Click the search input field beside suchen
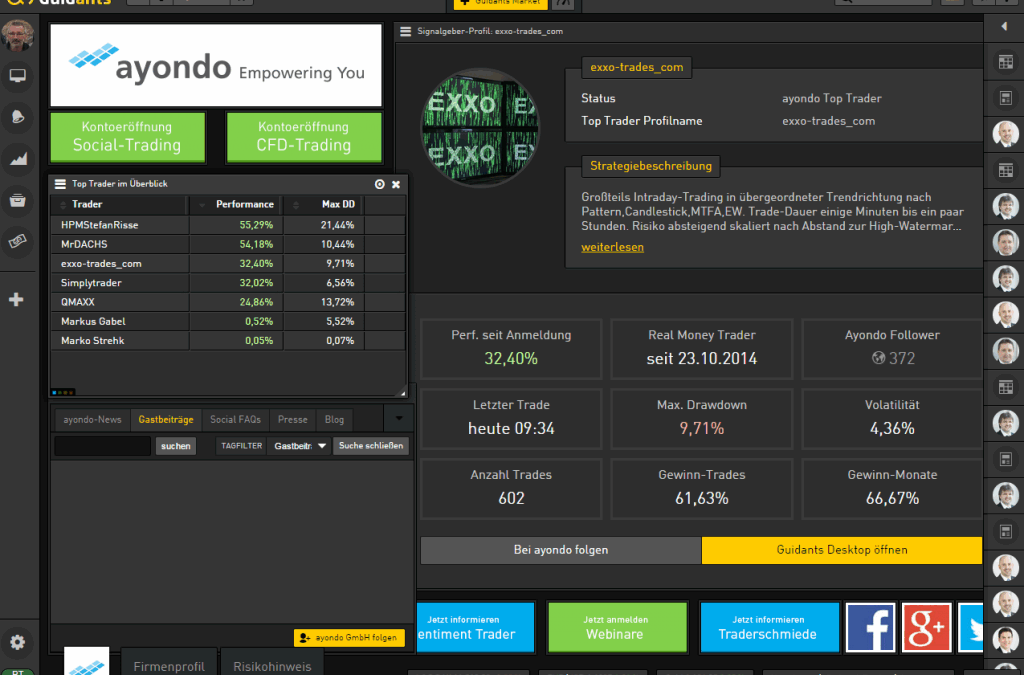The width and height of the screenshot is (1024, 675). [x=102, y=446]
